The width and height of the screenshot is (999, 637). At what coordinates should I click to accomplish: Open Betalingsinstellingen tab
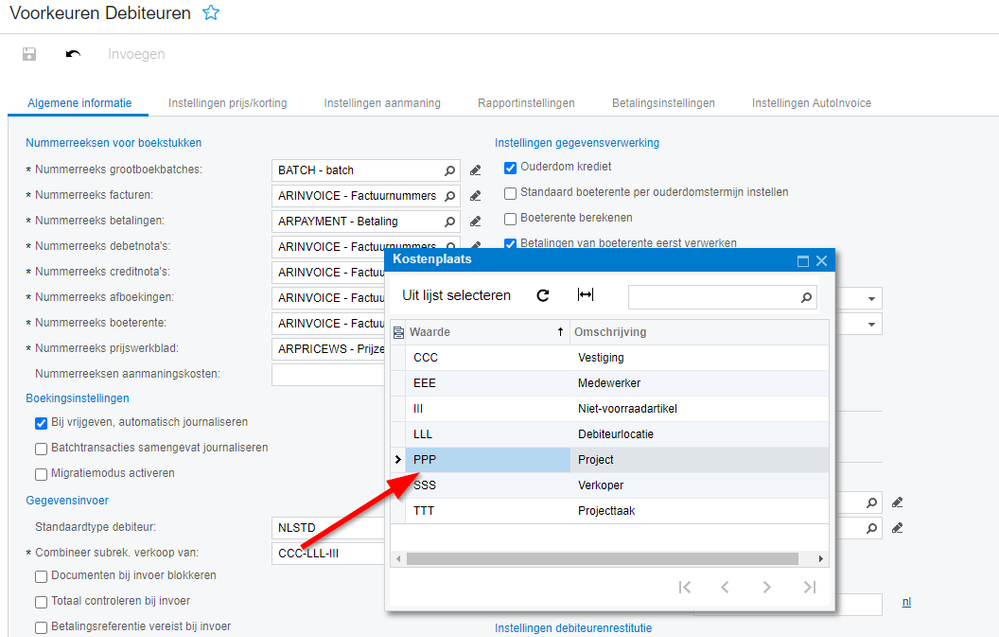click(663, 103)
